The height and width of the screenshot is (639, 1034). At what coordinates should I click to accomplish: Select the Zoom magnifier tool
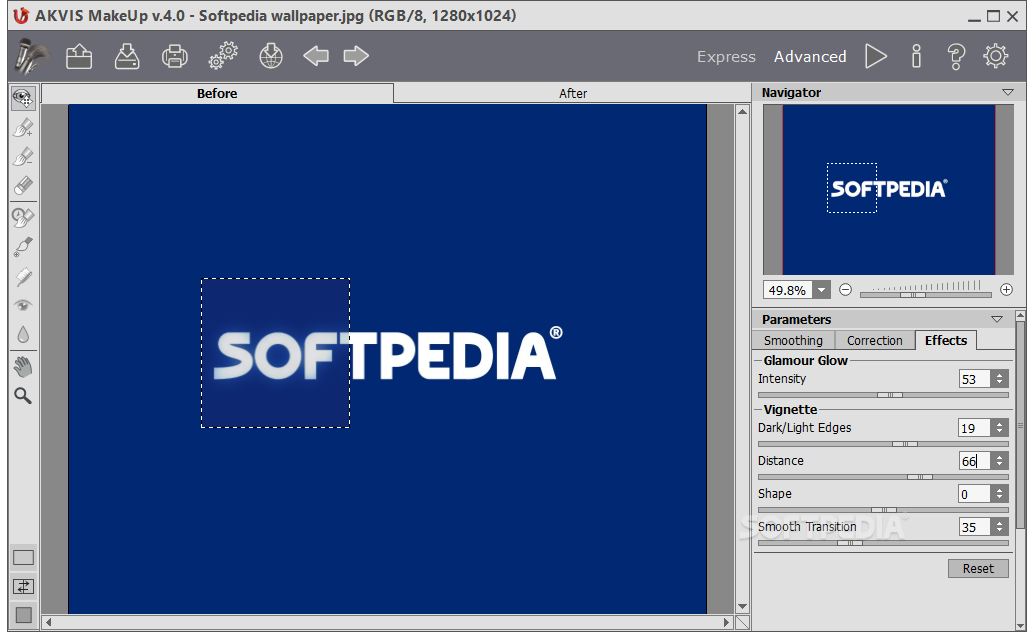click(23, 396)
